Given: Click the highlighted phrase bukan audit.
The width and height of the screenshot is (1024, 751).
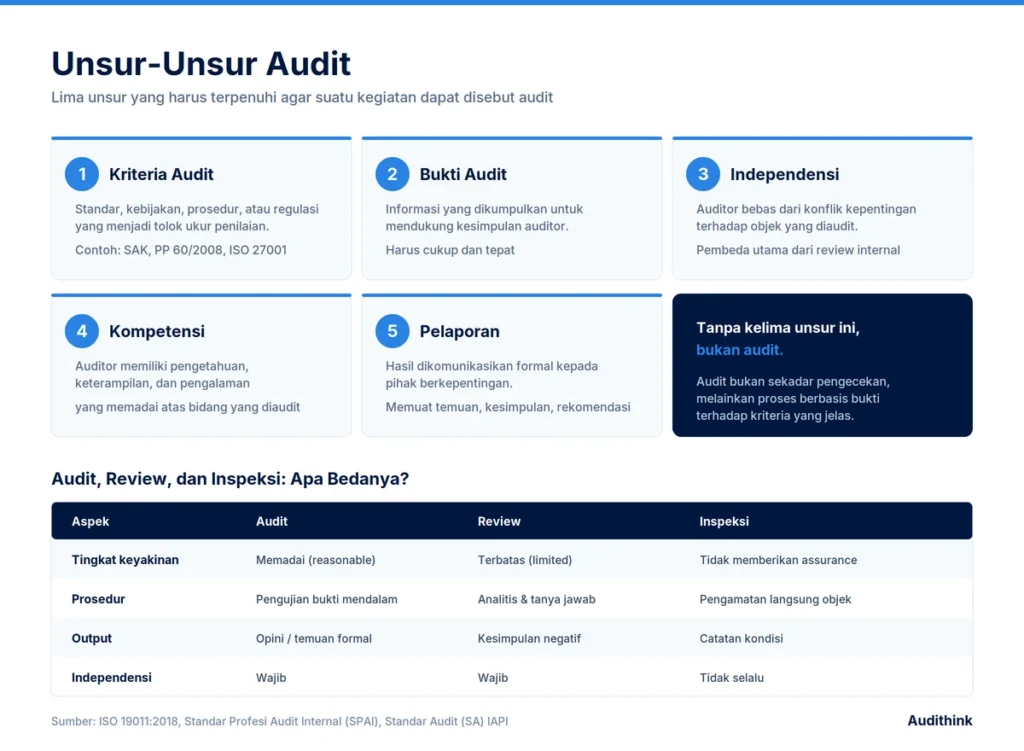Looking at the screenshot, I should [x=739, y=350].
